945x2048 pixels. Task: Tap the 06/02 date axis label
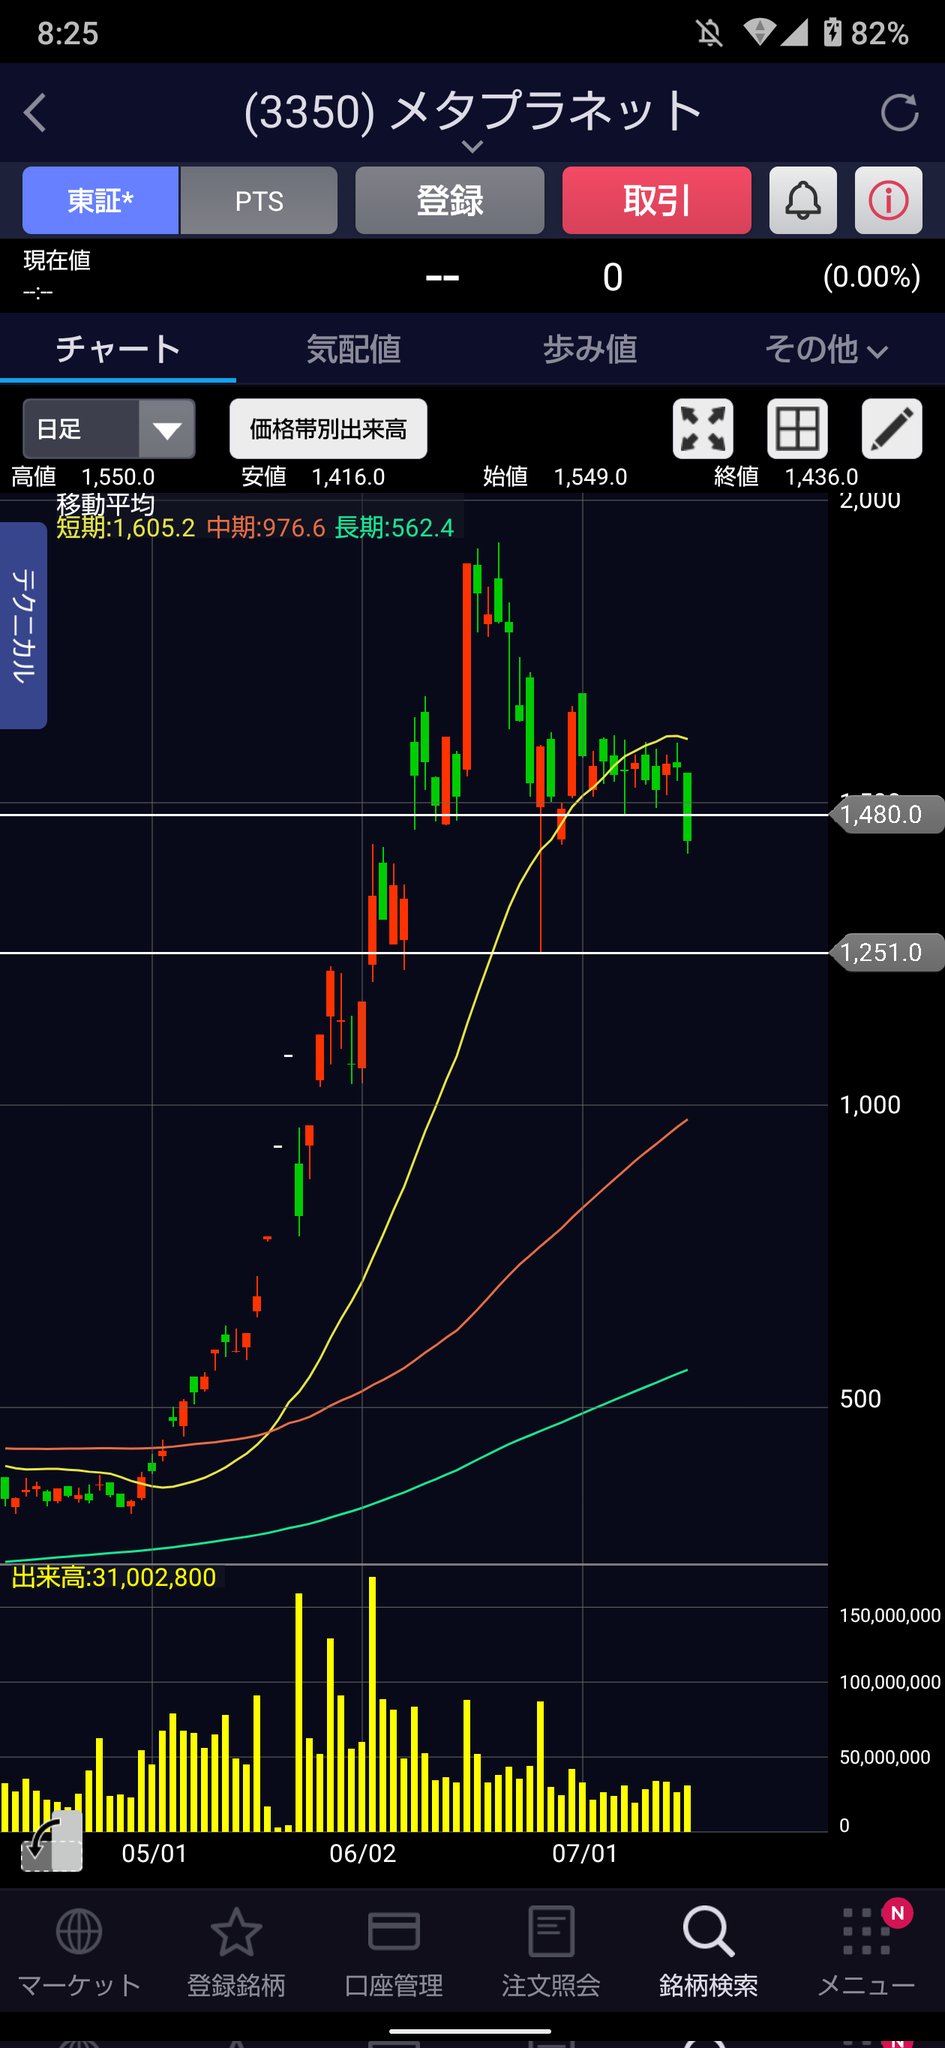point(363,1853)
